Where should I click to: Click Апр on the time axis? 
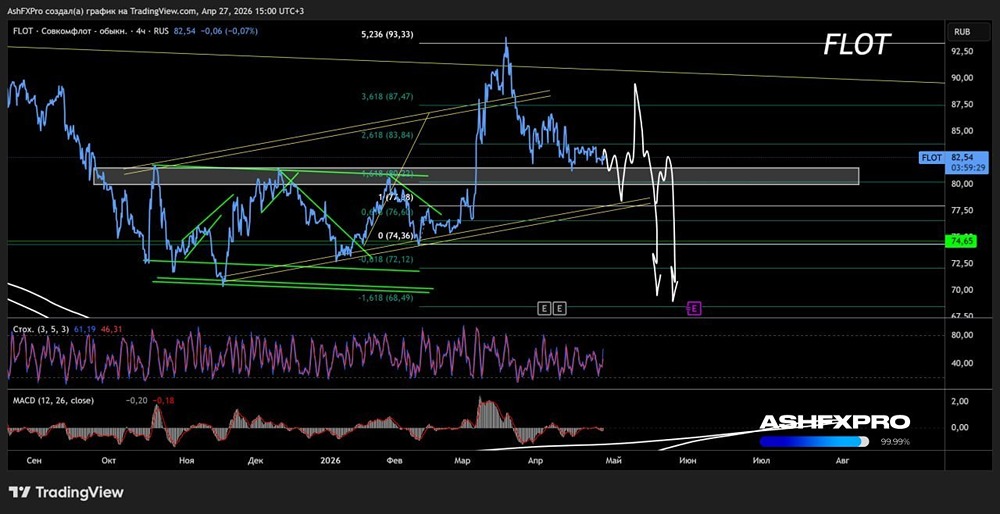(x=536, y=460)
